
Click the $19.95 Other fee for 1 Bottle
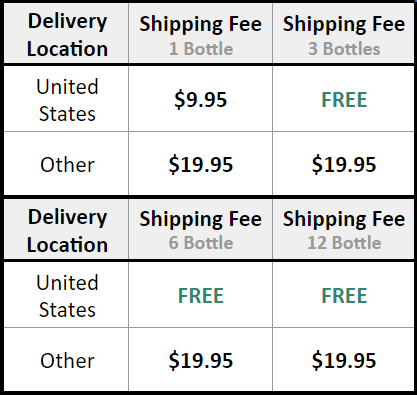(x=200, y=164)
